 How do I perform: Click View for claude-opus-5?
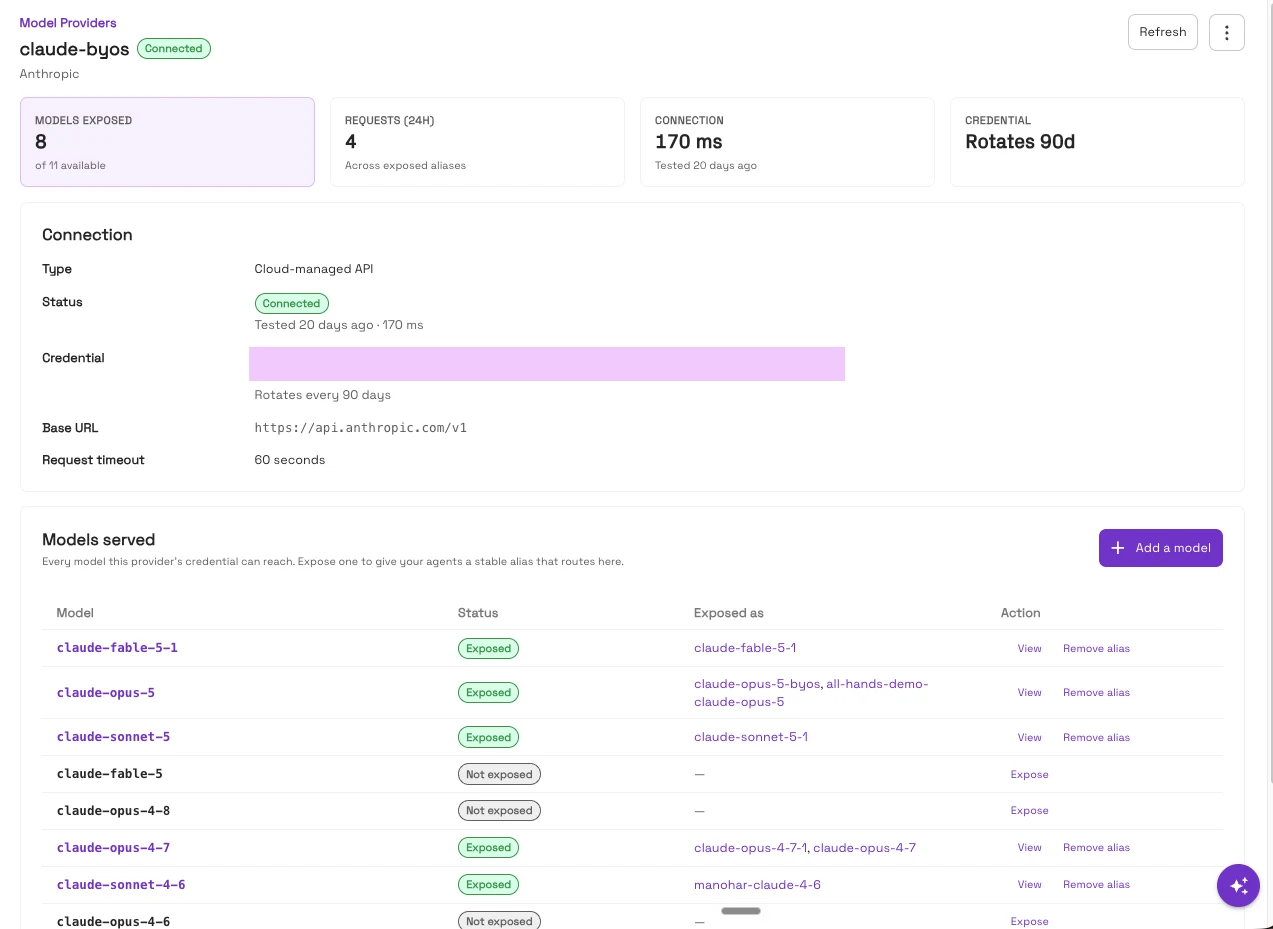pos(1029,692)
